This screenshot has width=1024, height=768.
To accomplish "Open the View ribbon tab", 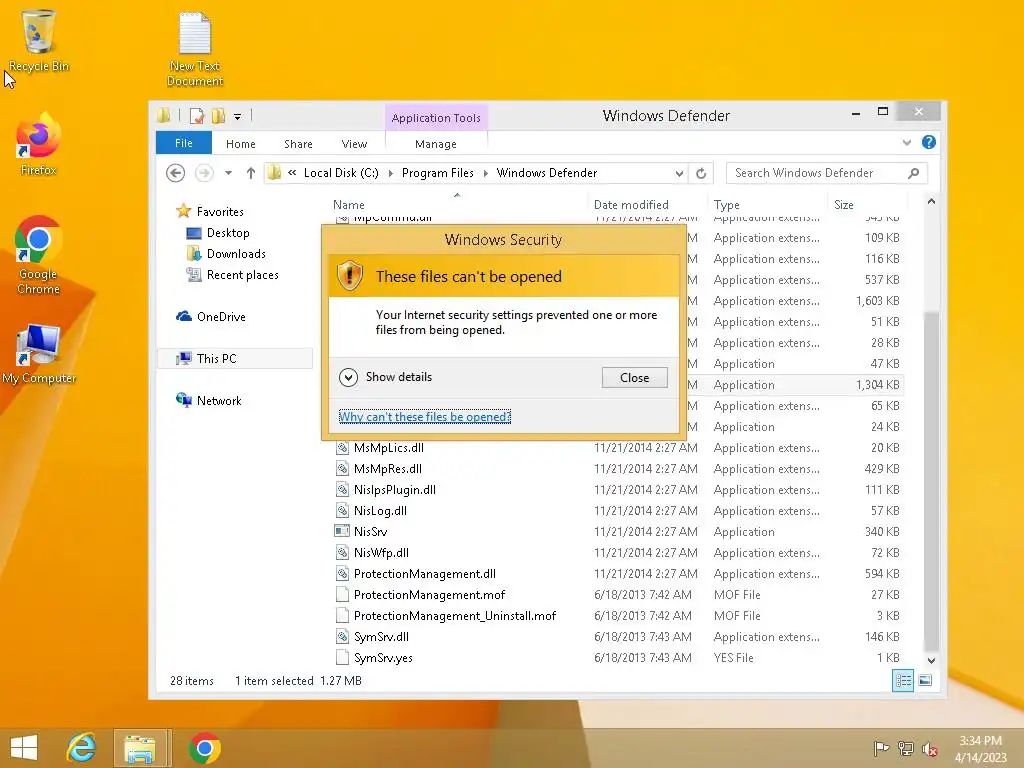I will (x=354, y=144).
